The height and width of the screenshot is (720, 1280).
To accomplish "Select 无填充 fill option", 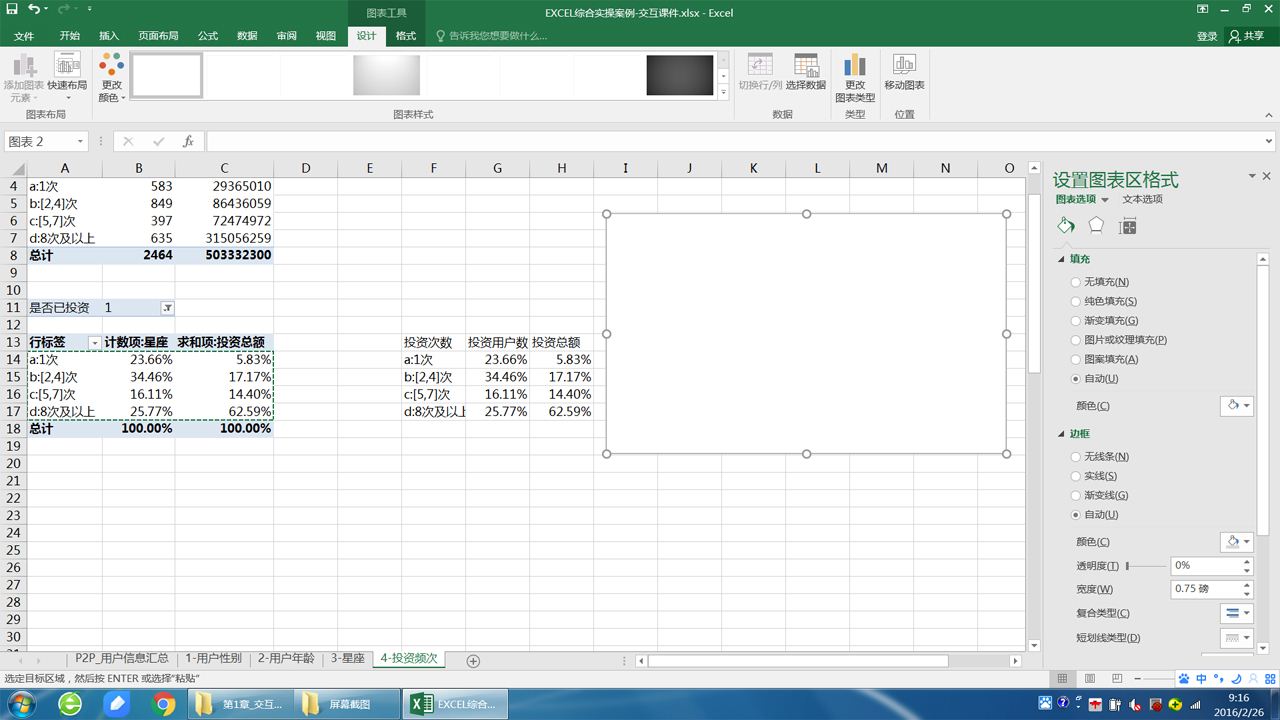I will (1100, 282).
